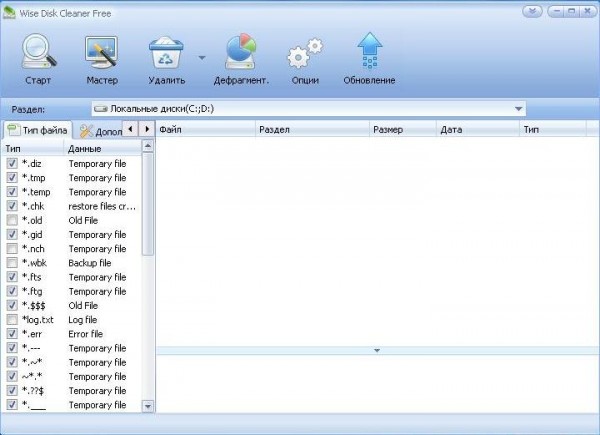
Task: Switch to the Допол tab
Action: click(101, 131)
